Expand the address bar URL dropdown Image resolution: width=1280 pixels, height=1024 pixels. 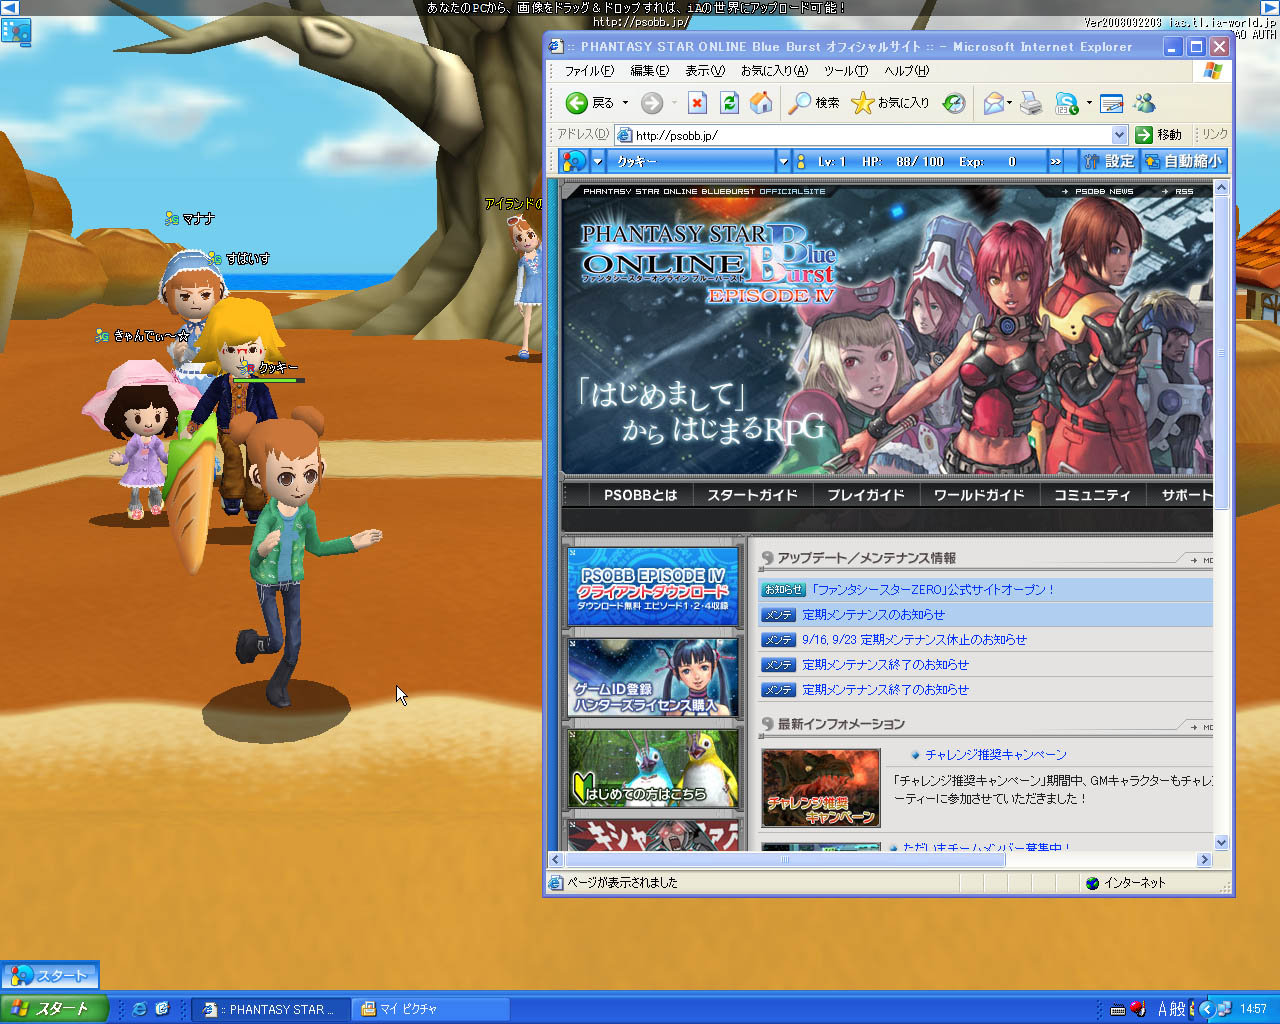click(1119, 135)
